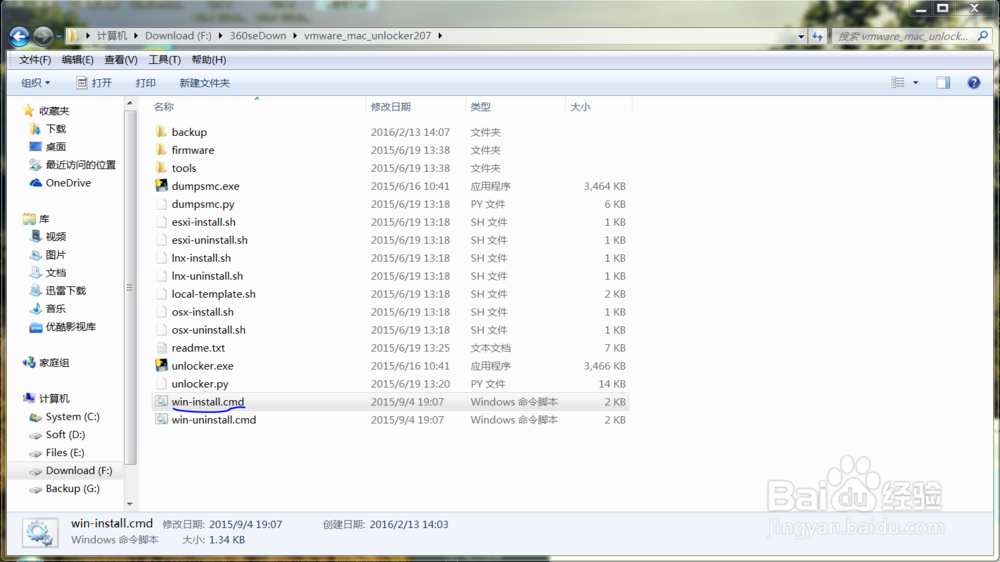The image size is (1000, 562).
Task: Click 360seDown in the address path
Action: pyautogui.click(x=258, y=36)
